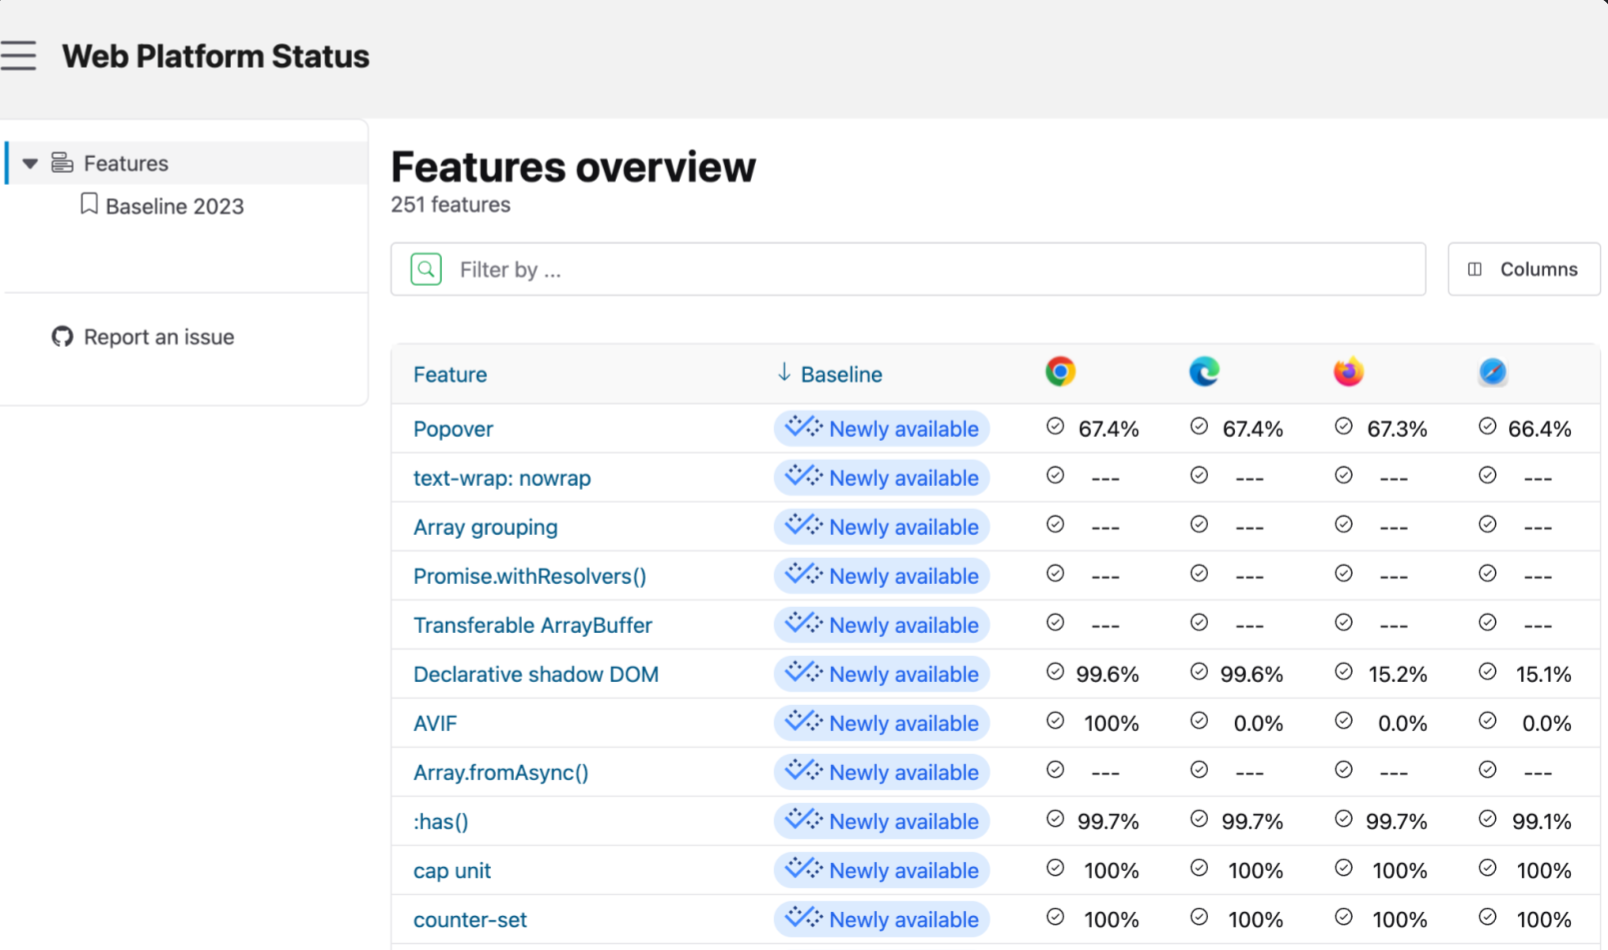Click the checkmark next to cap unit Firefox 100%
Viewport: 1608px width, 950px height.
click(x=1343, y=868)
